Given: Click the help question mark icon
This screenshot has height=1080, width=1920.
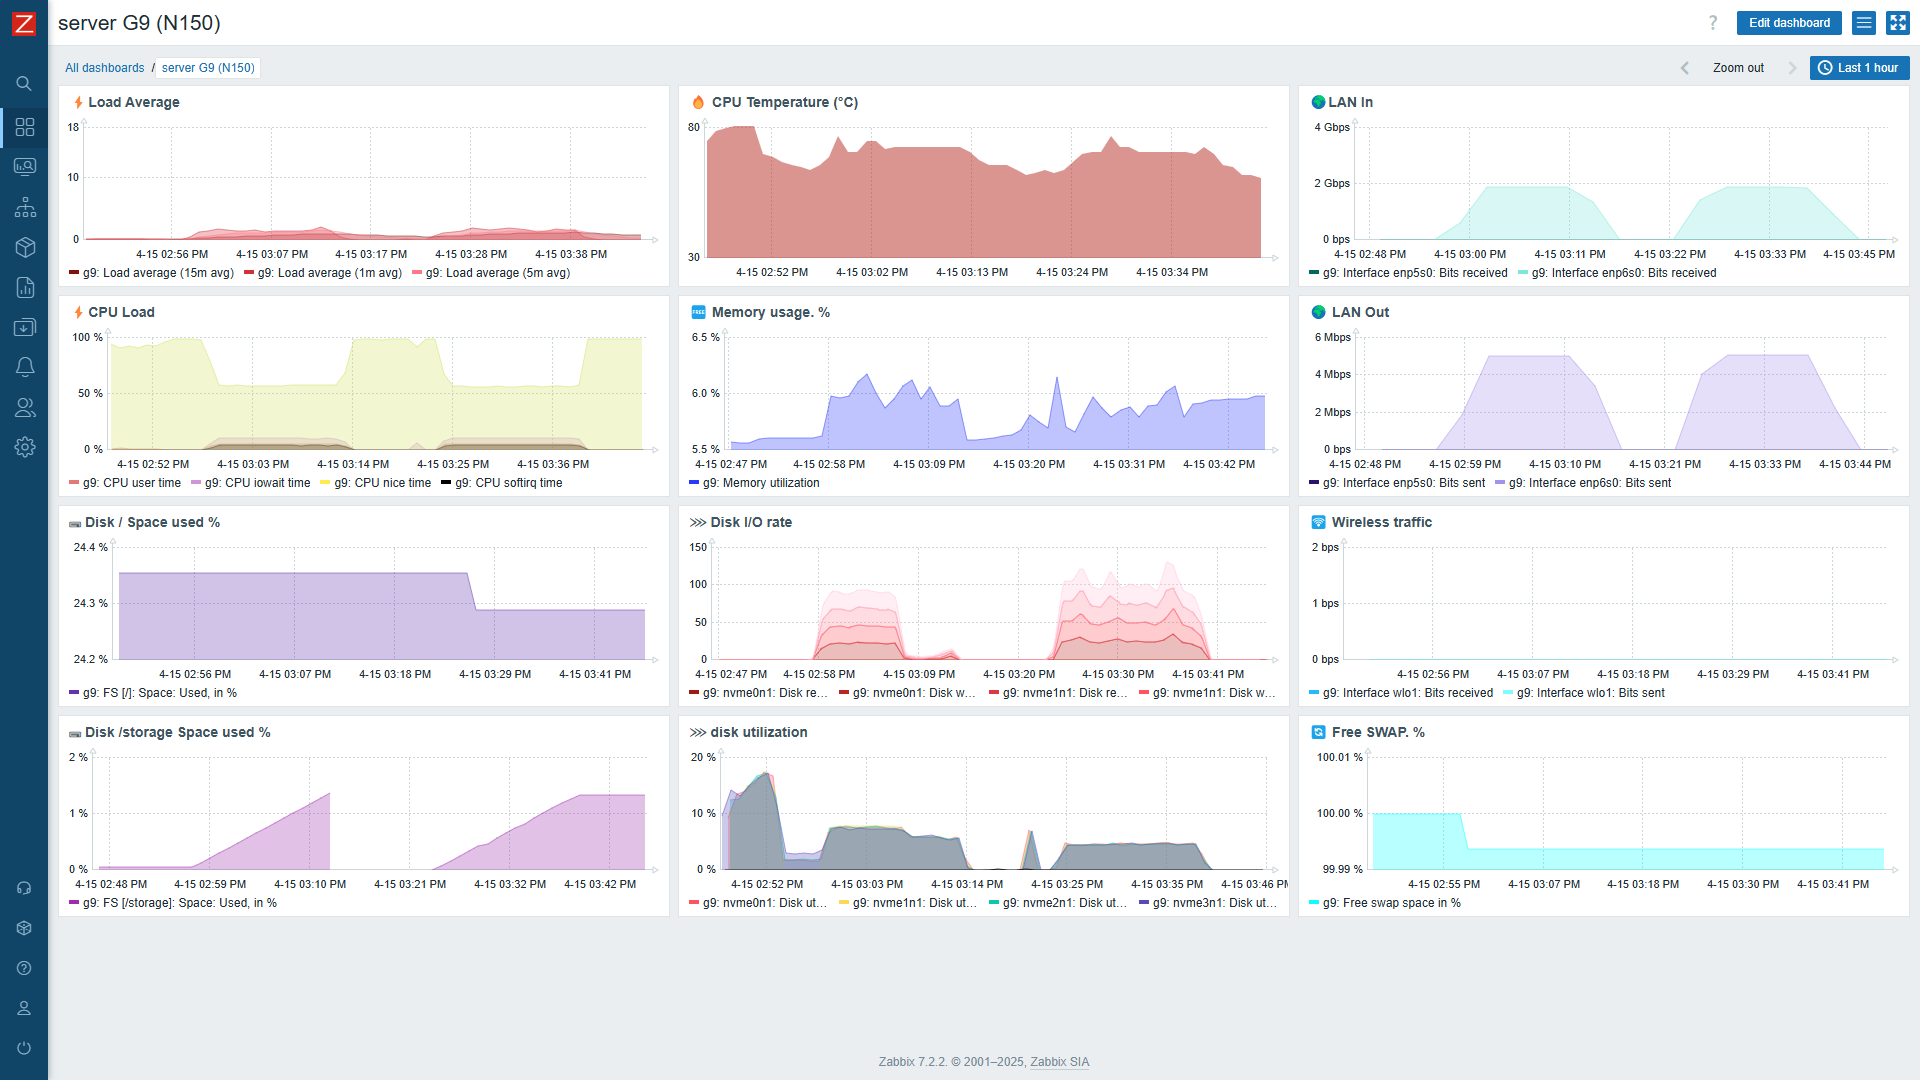Looking at the screenshot, I should tap(1712, 23).
